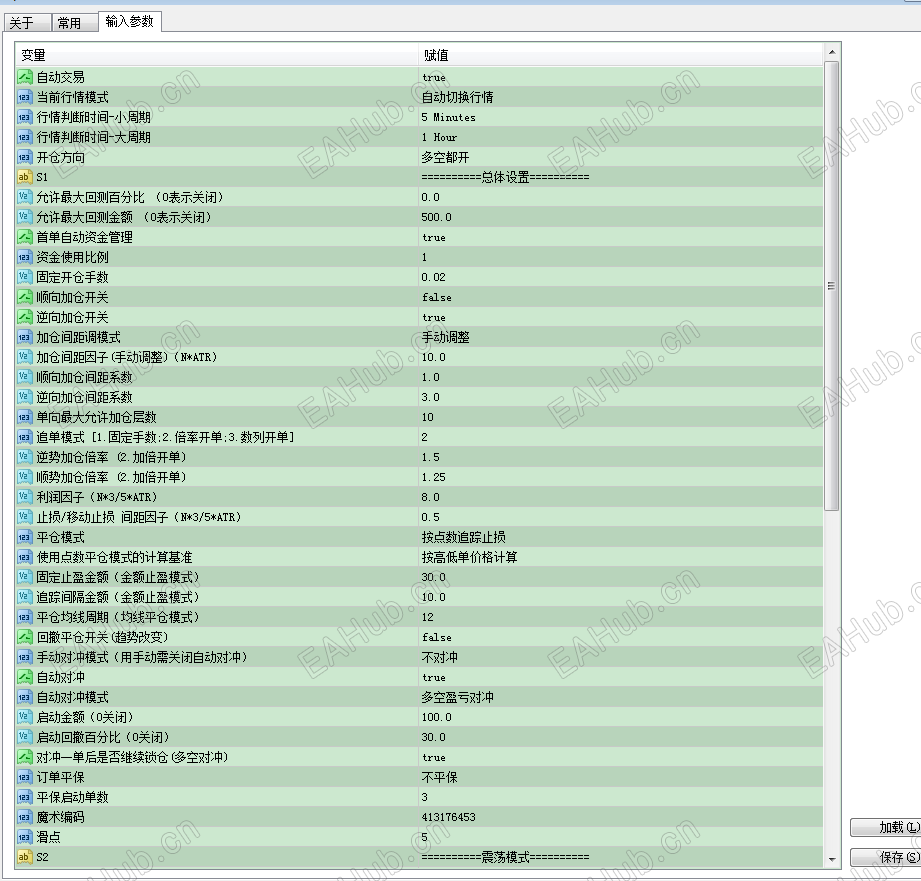Toggle 回撤平仓开关 false value
This screenshot has width=921, height=881.
tap(436, 637)
